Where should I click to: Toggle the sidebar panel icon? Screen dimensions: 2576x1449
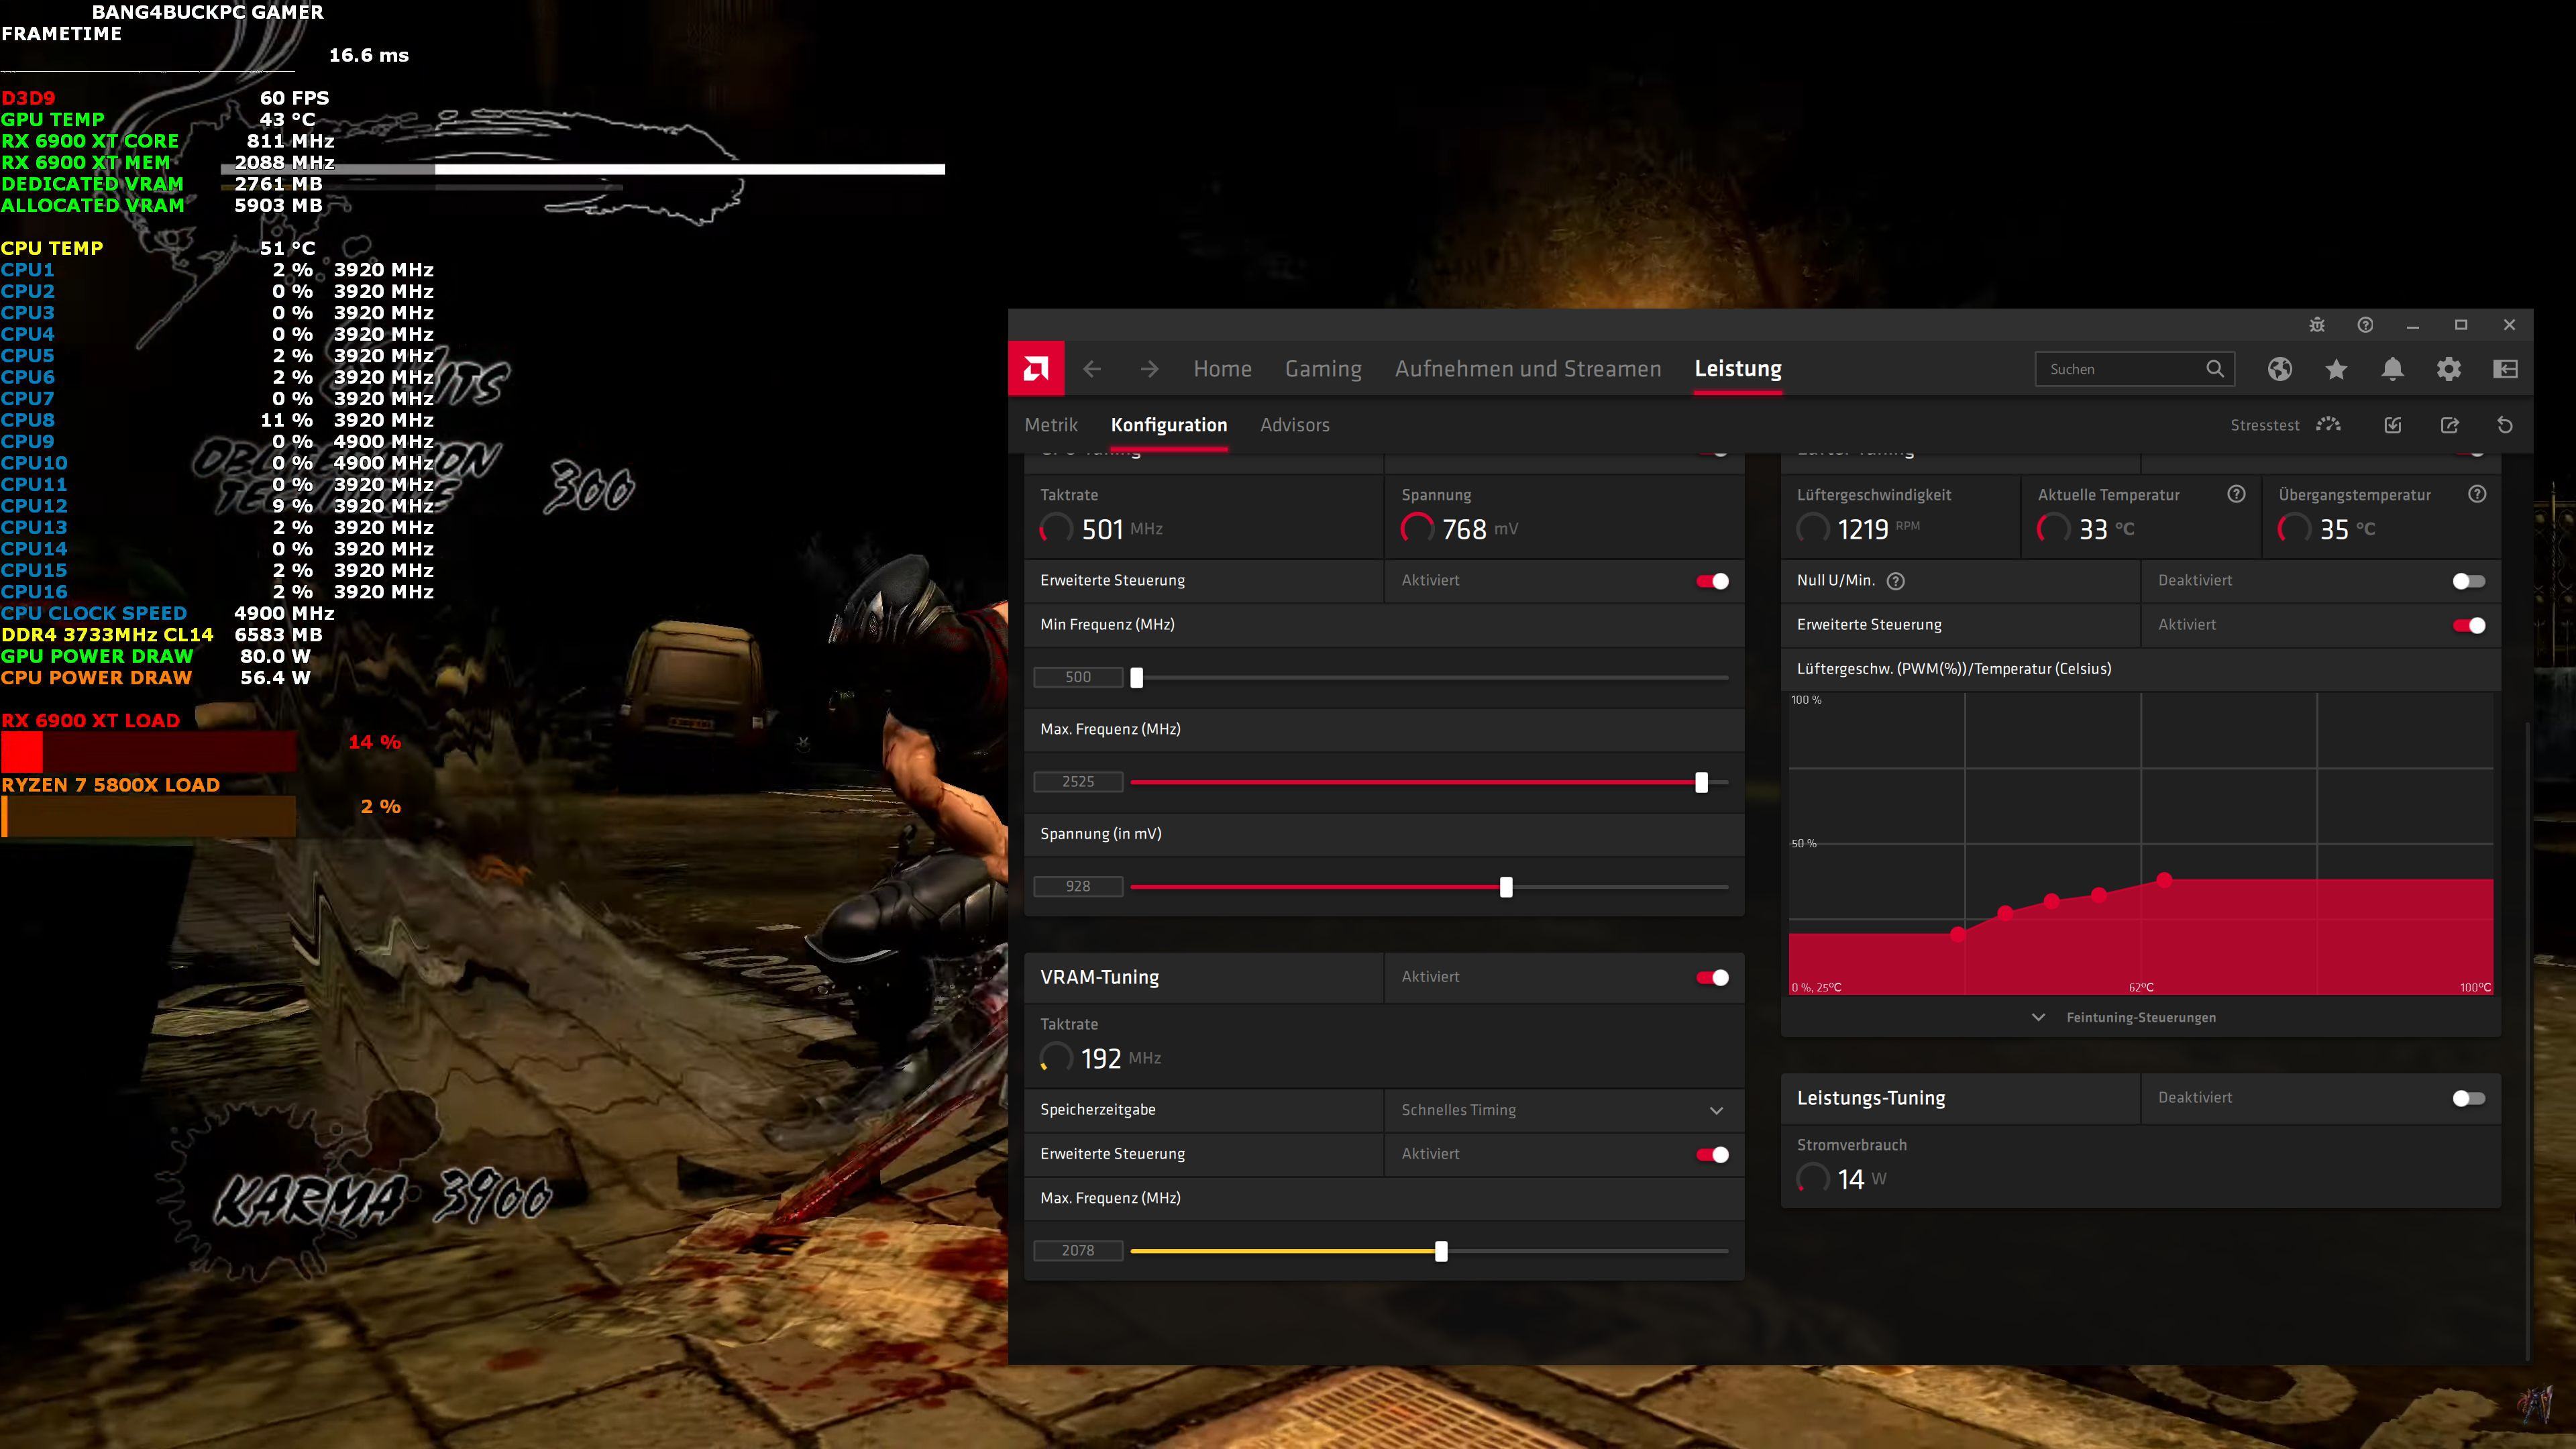2505,369
